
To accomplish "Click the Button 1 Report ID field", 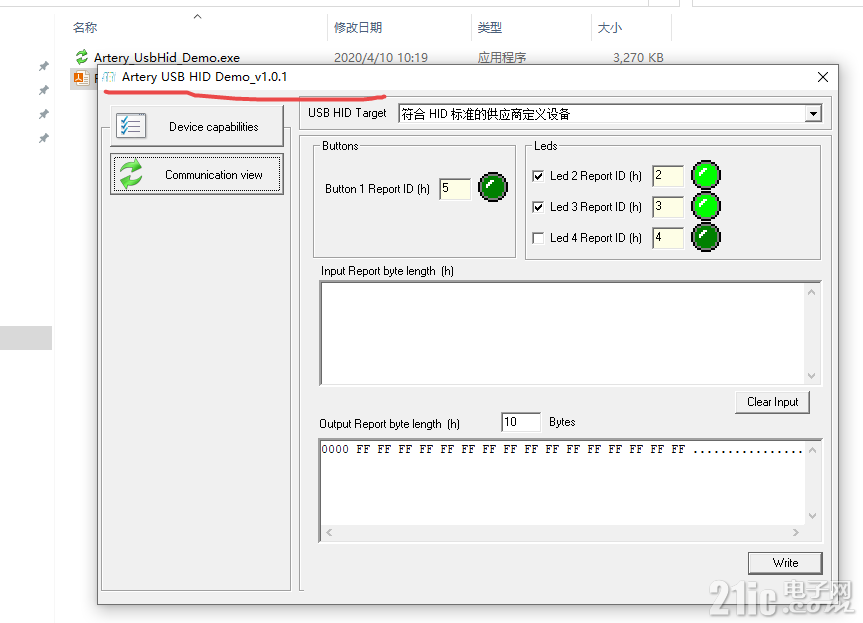I will pyautogui.click(x=455, y=189).
